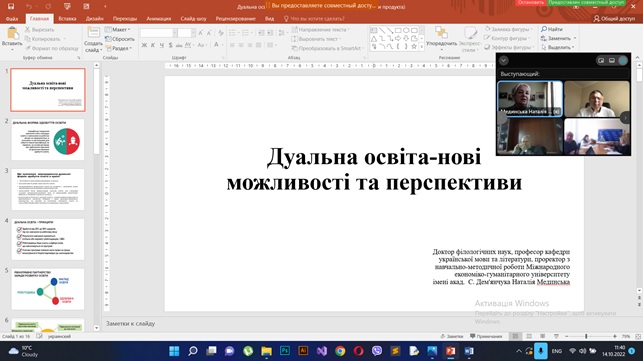Select Format Painter (Формат по образцу)
The height and width of the screenshot is (361, 643).
(x=52, y=48)
